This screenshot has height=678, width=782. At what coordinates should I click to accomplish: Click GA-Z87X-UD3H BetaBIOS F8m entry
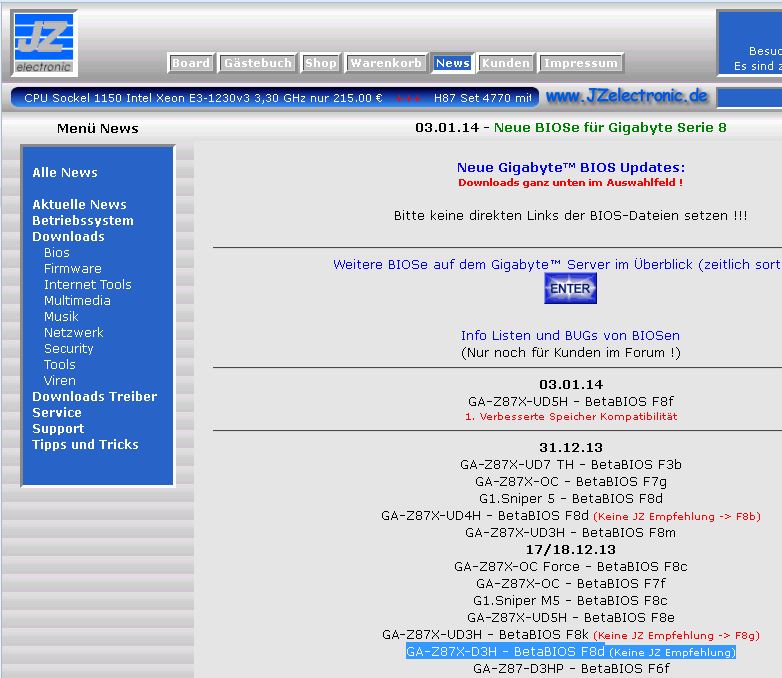pos(571,532)
